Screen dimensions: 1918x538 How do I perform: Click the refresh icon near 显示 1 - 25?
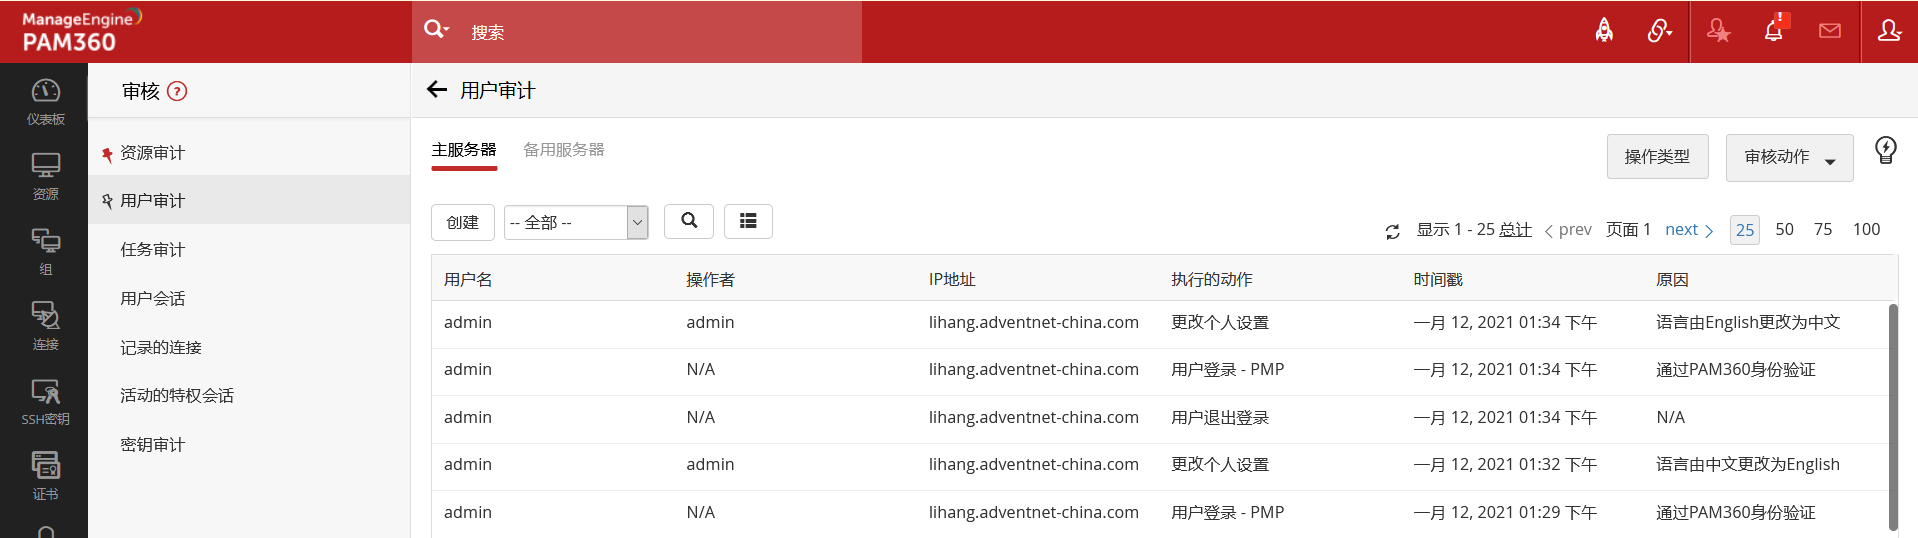[1392, 231]
